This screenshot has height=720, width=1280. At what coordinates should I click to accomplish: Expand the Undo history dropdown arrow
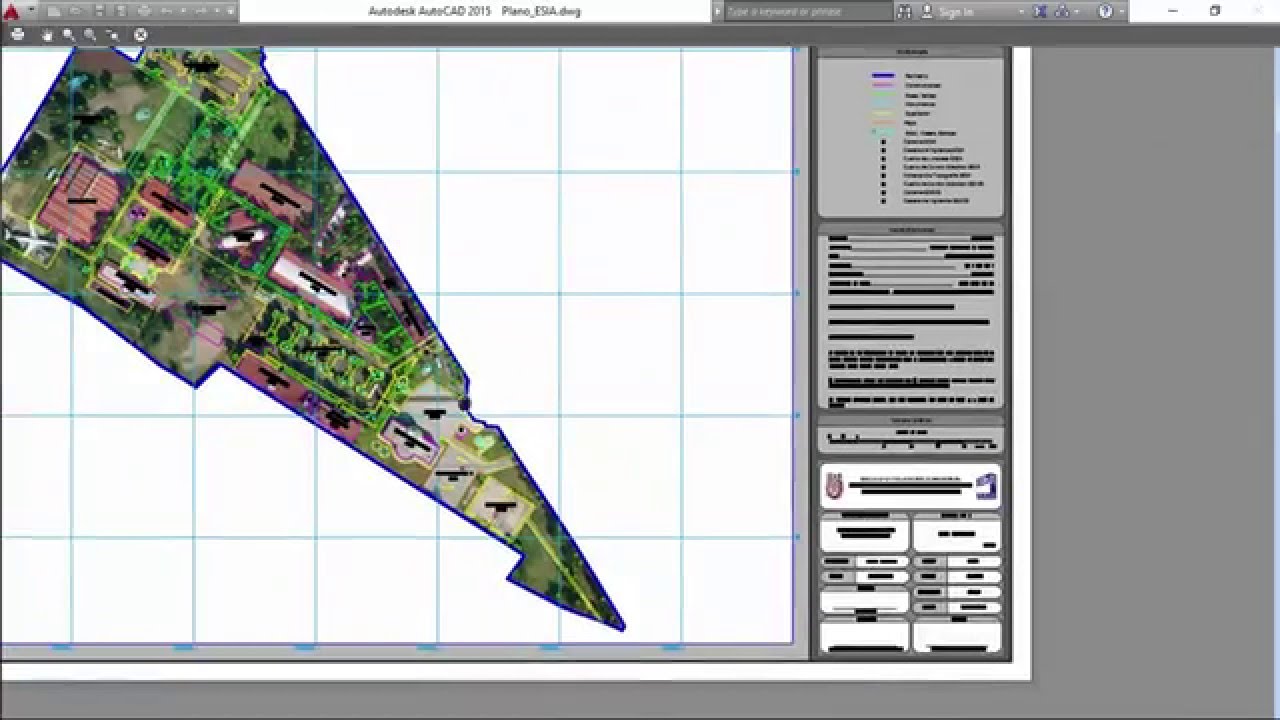184,11
